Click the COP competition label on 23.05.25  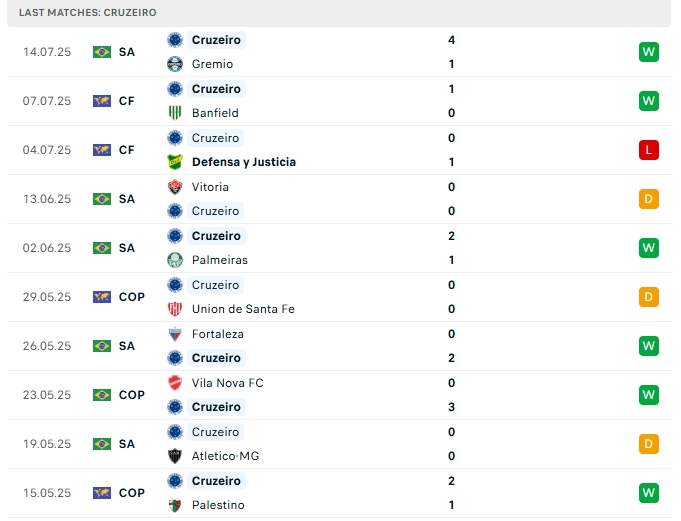tap(132, 395)
